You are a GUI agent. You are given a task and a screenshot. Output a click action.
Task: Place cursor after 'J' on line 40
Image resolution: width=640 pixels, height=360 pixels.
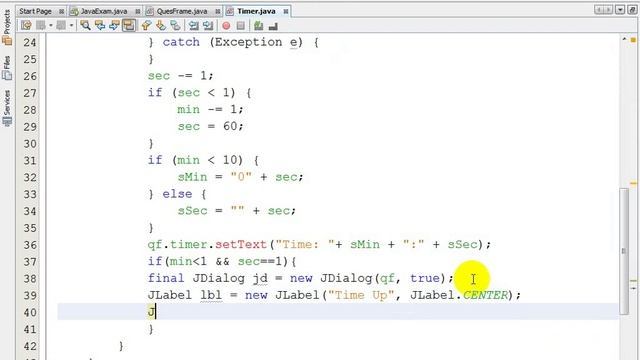(x=156, y=312)
